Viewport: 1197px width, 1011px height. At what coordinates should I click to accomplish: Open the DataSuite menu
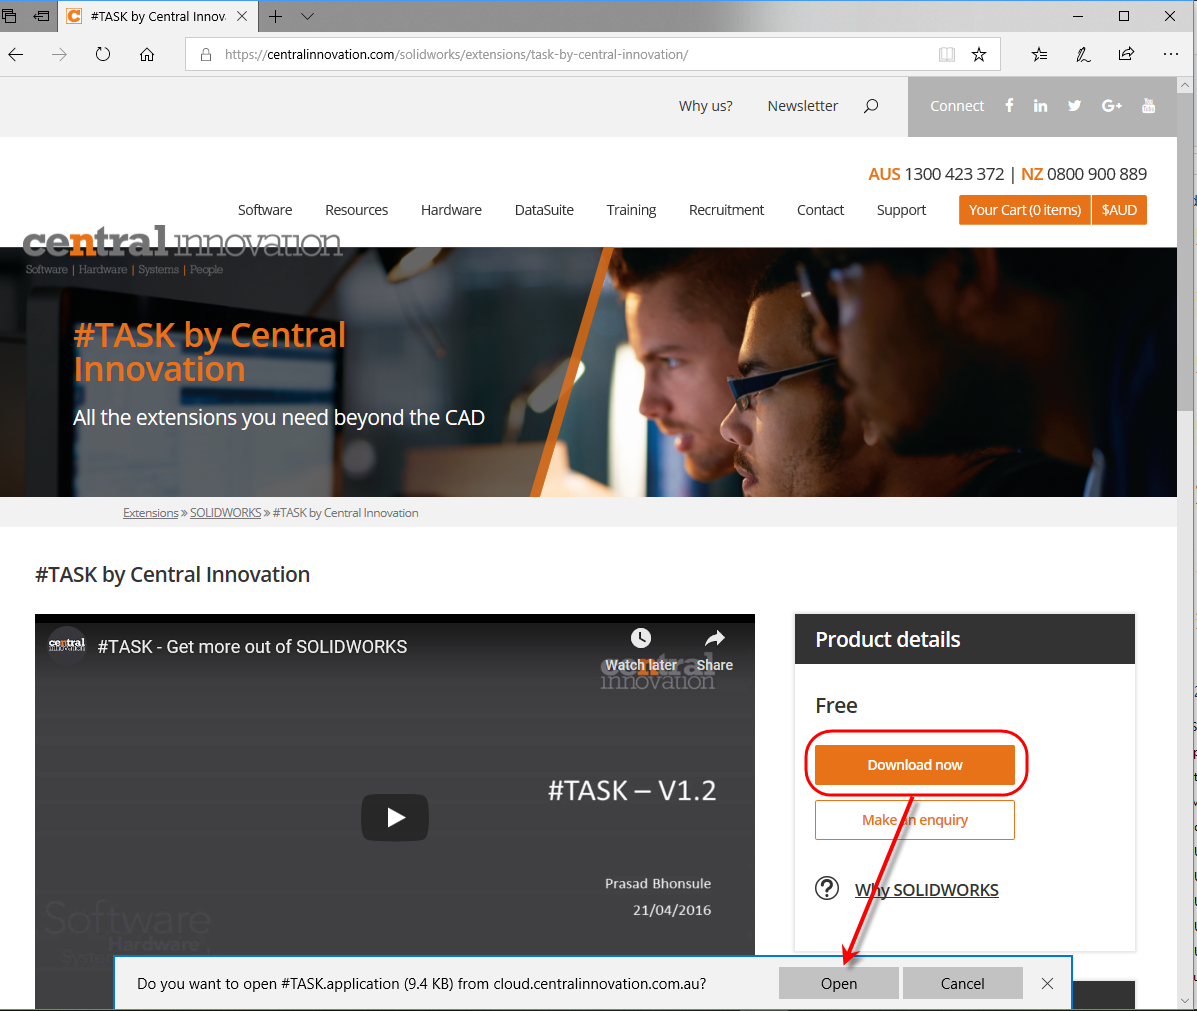pos(544,210)
